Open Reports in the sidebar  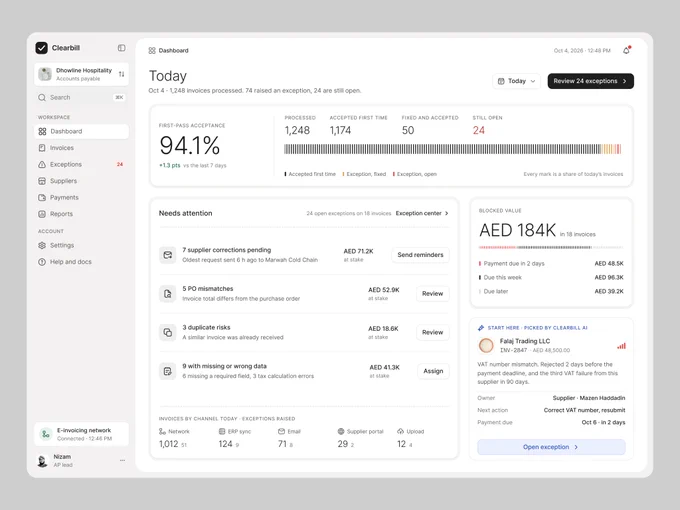[81, 214]
